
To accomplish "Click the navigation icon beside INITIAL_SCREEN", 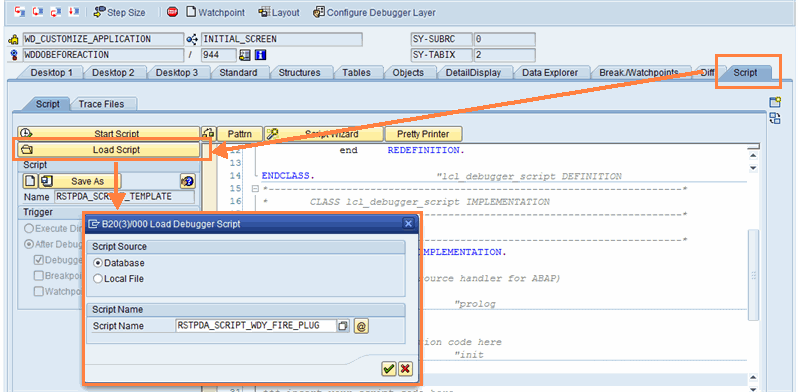I will [192, 39].
